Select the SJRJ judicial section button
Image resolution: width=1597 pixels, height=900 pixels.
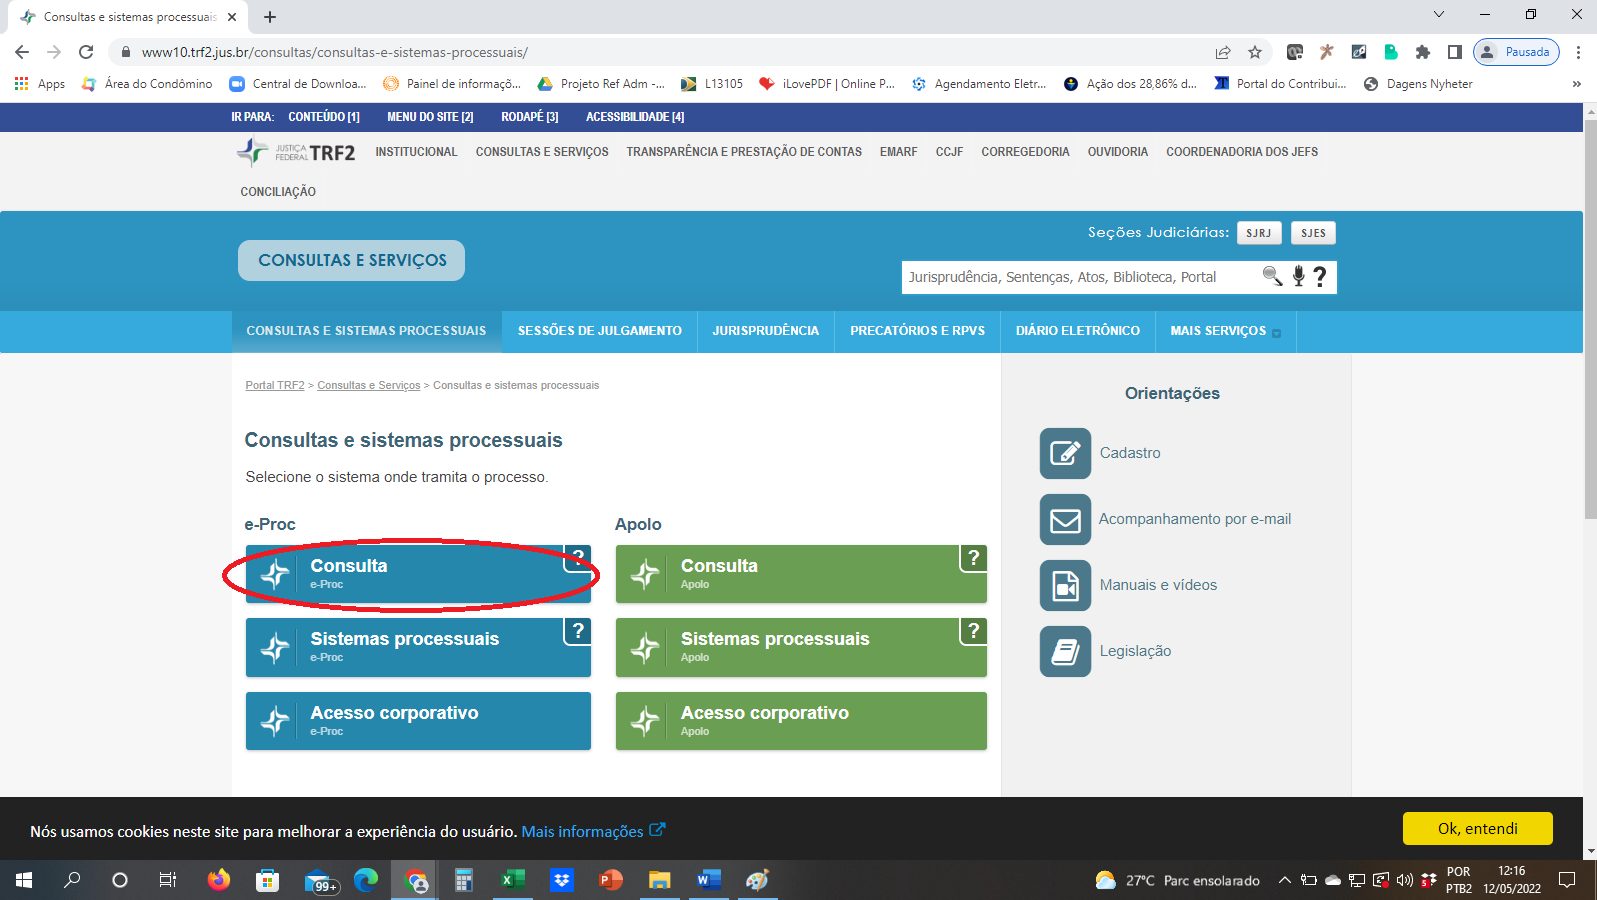(x=1258, y=233)
